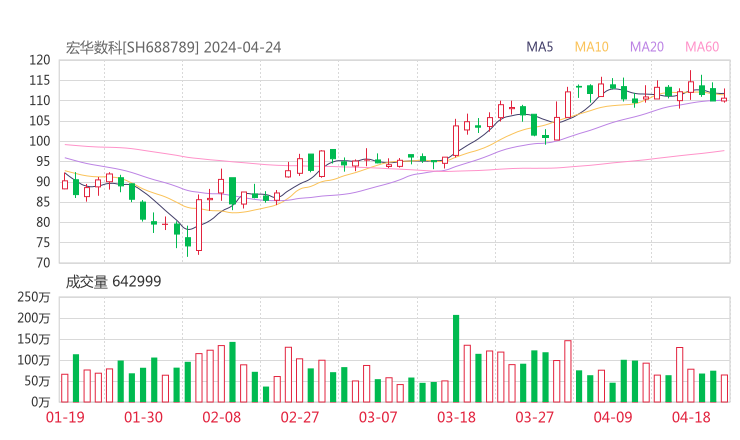Select the MA5 legend label

(x=539, y=47)
